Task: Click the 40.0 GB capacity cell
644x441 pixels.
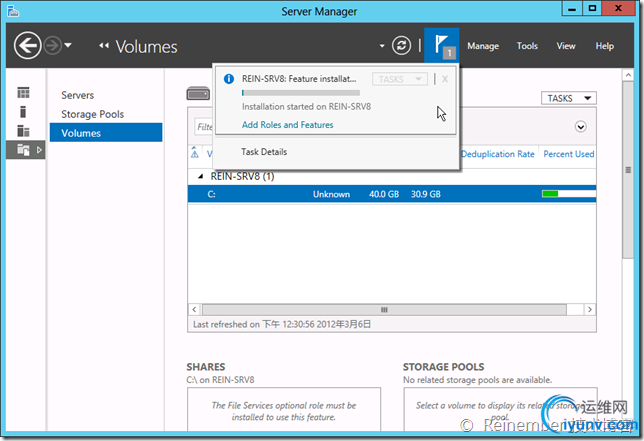Action: [x=384, y=194]
